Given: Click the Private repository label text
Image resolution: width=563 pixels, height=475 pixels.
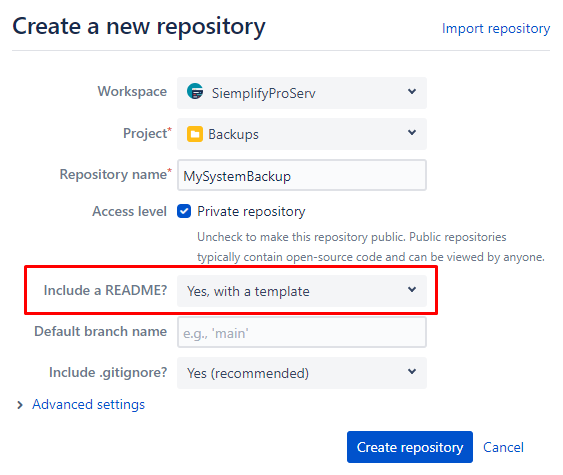Looking at the screenshot, I should 251,211.
